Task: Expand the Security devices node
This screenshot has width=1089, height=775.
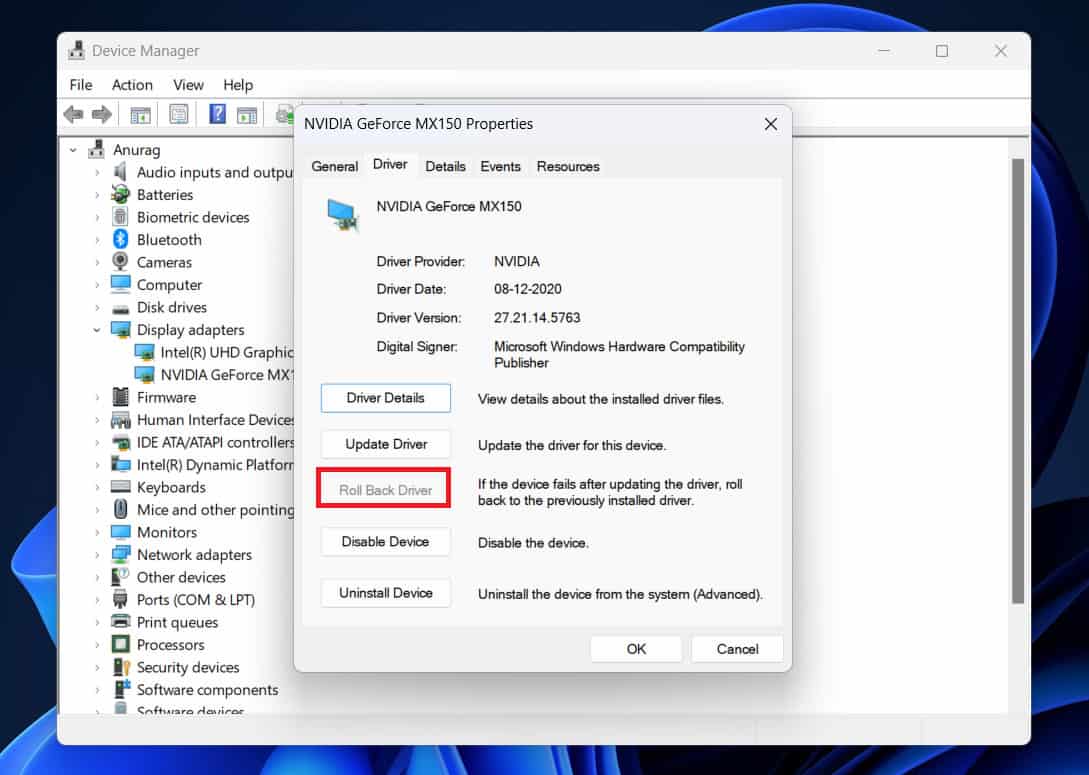Action: [x=97, y=667]
